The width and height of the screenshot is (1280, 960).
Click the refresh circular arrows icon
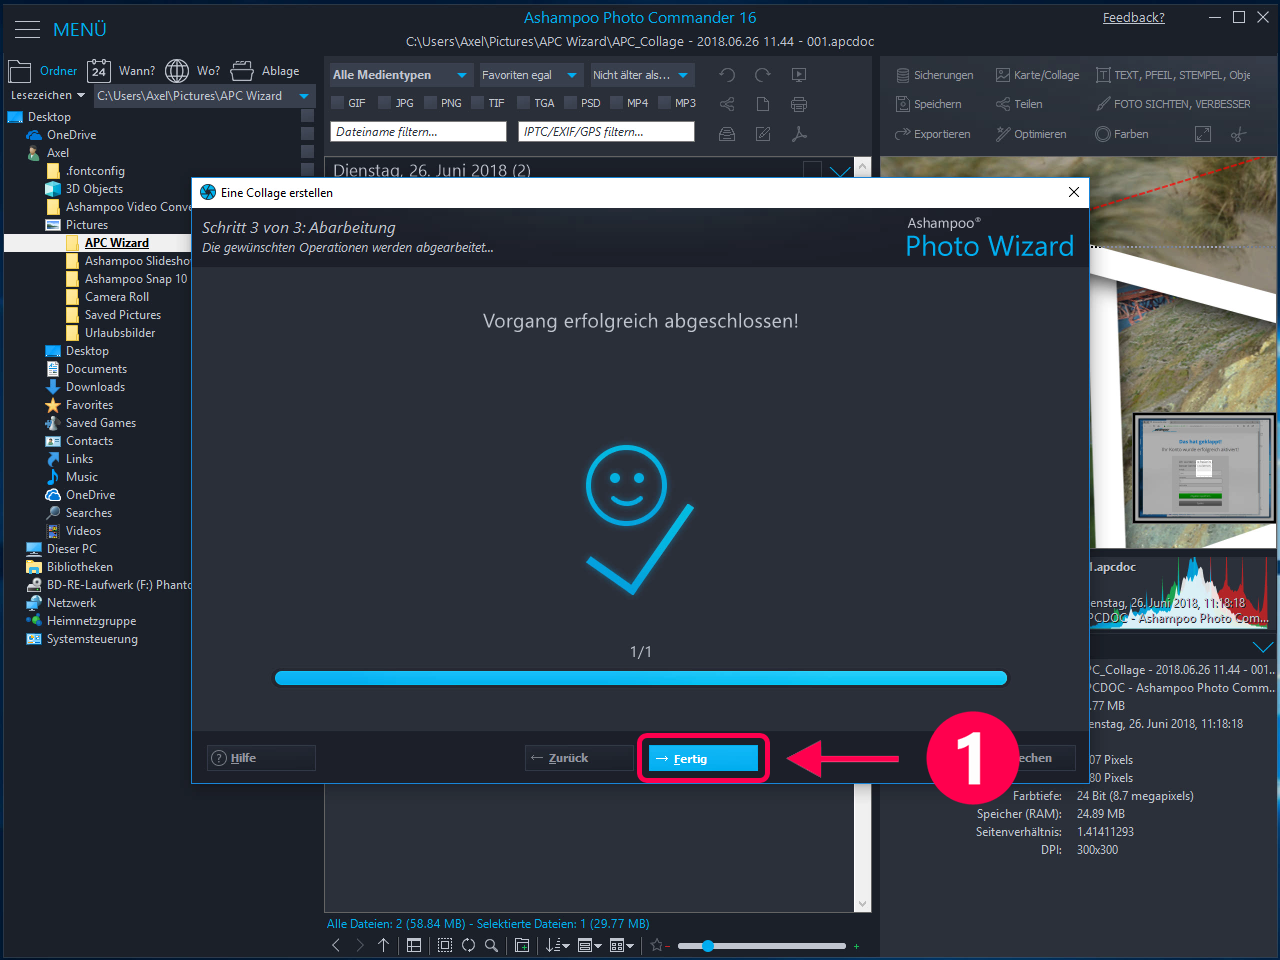pyautogui.click(x=468, y=945)
